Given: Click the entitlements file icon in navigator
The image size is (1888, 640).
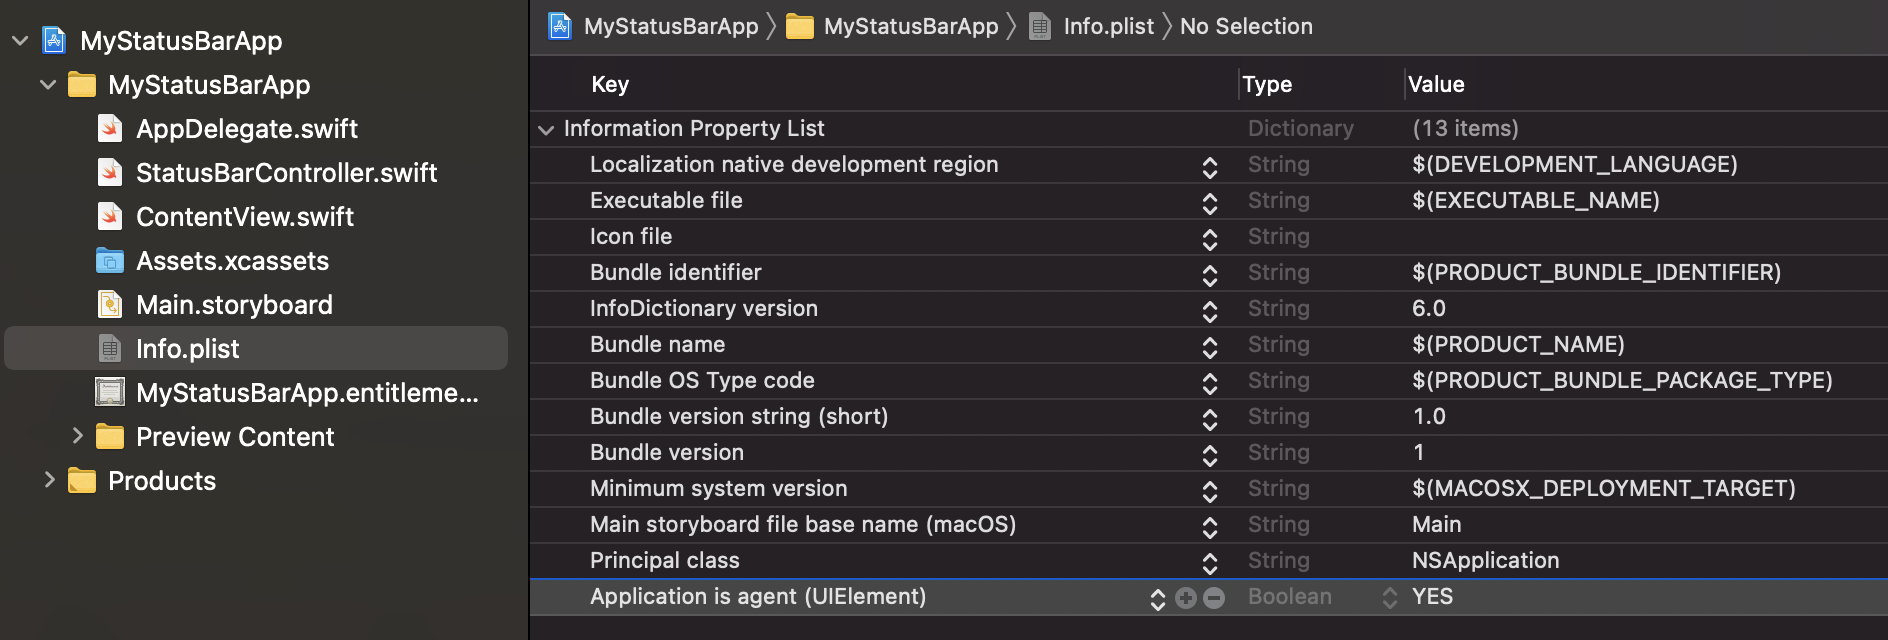Looking at the screenshot, I should click(110, 393).
